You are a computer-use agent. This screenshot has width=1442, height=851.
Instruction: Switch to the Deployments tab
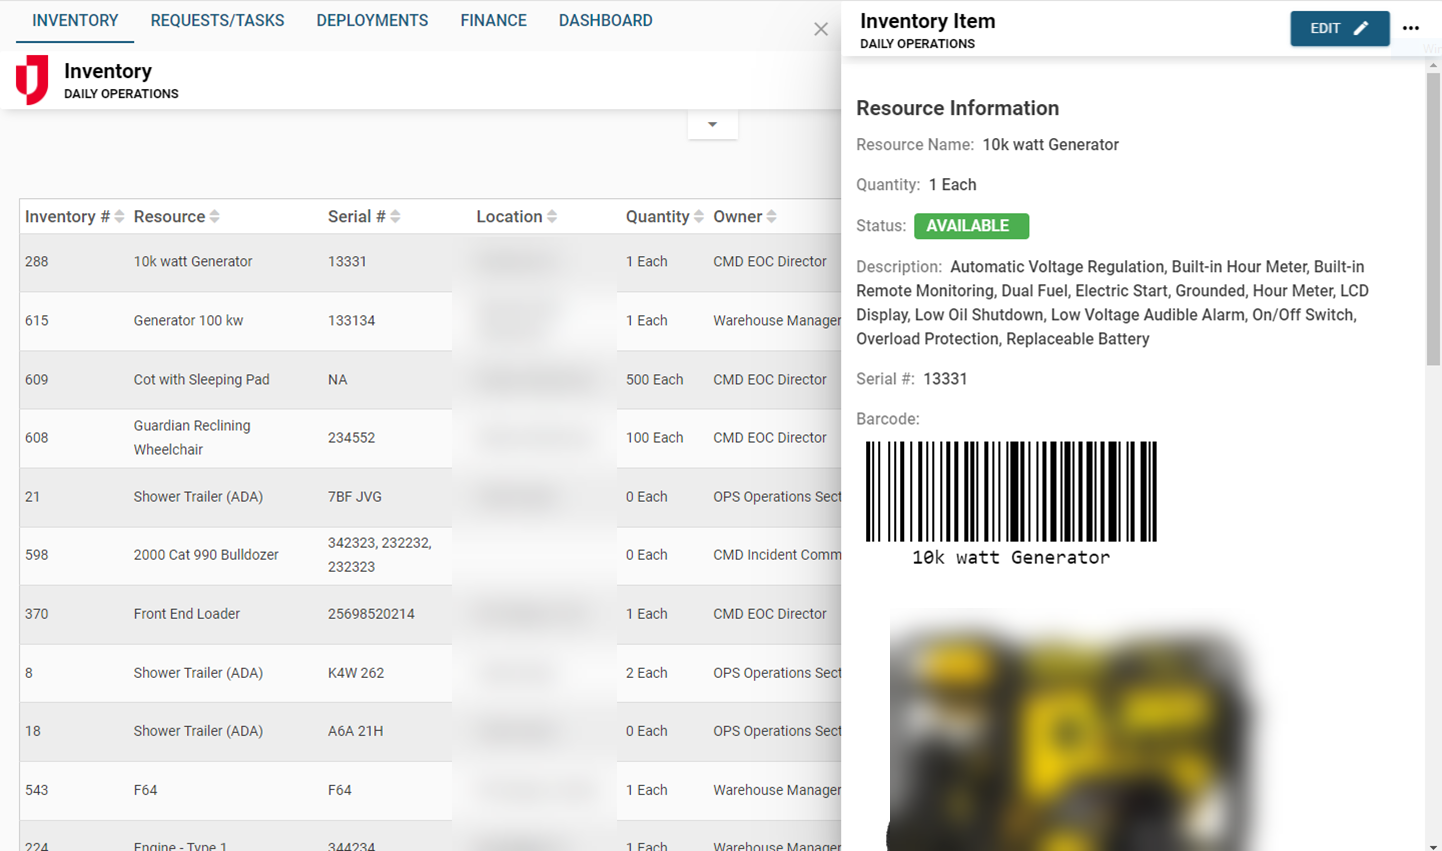point(372,21)
